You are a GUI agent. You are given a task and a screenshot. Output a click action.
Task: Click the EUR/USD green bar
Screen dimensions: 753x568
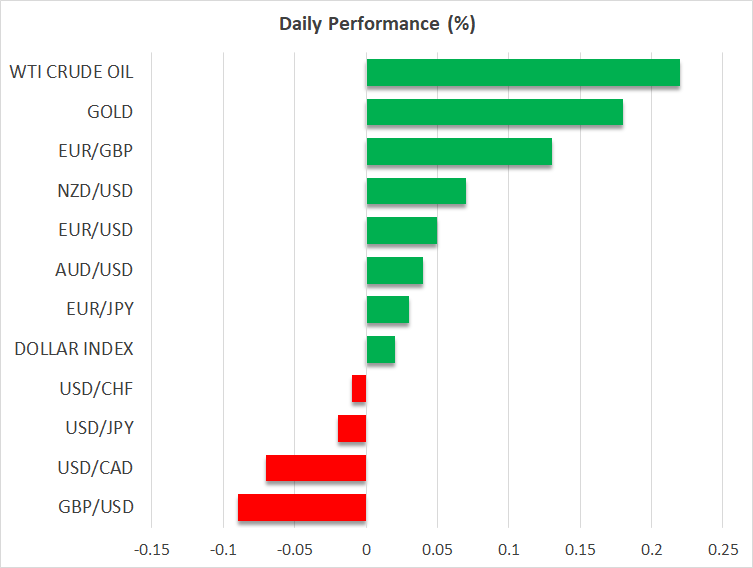click(402, 230)
